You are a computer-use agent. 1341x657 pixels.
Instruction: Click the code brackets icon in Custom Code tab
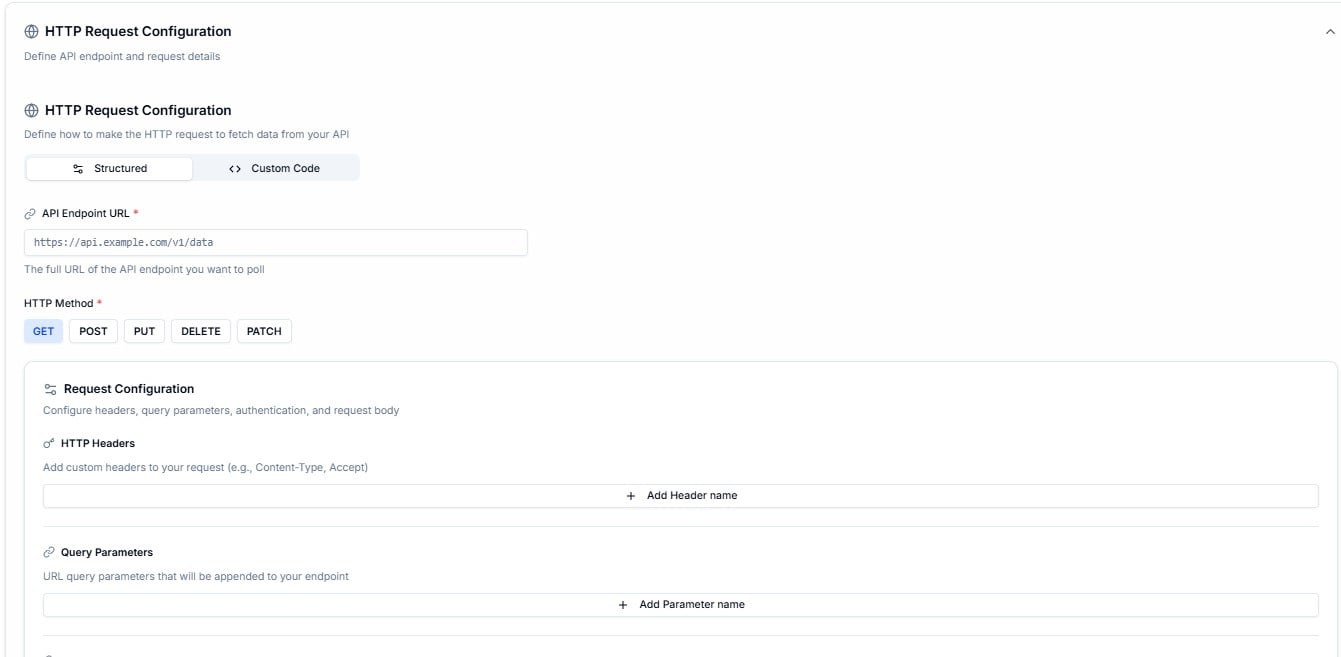click(x=235, y=169)
